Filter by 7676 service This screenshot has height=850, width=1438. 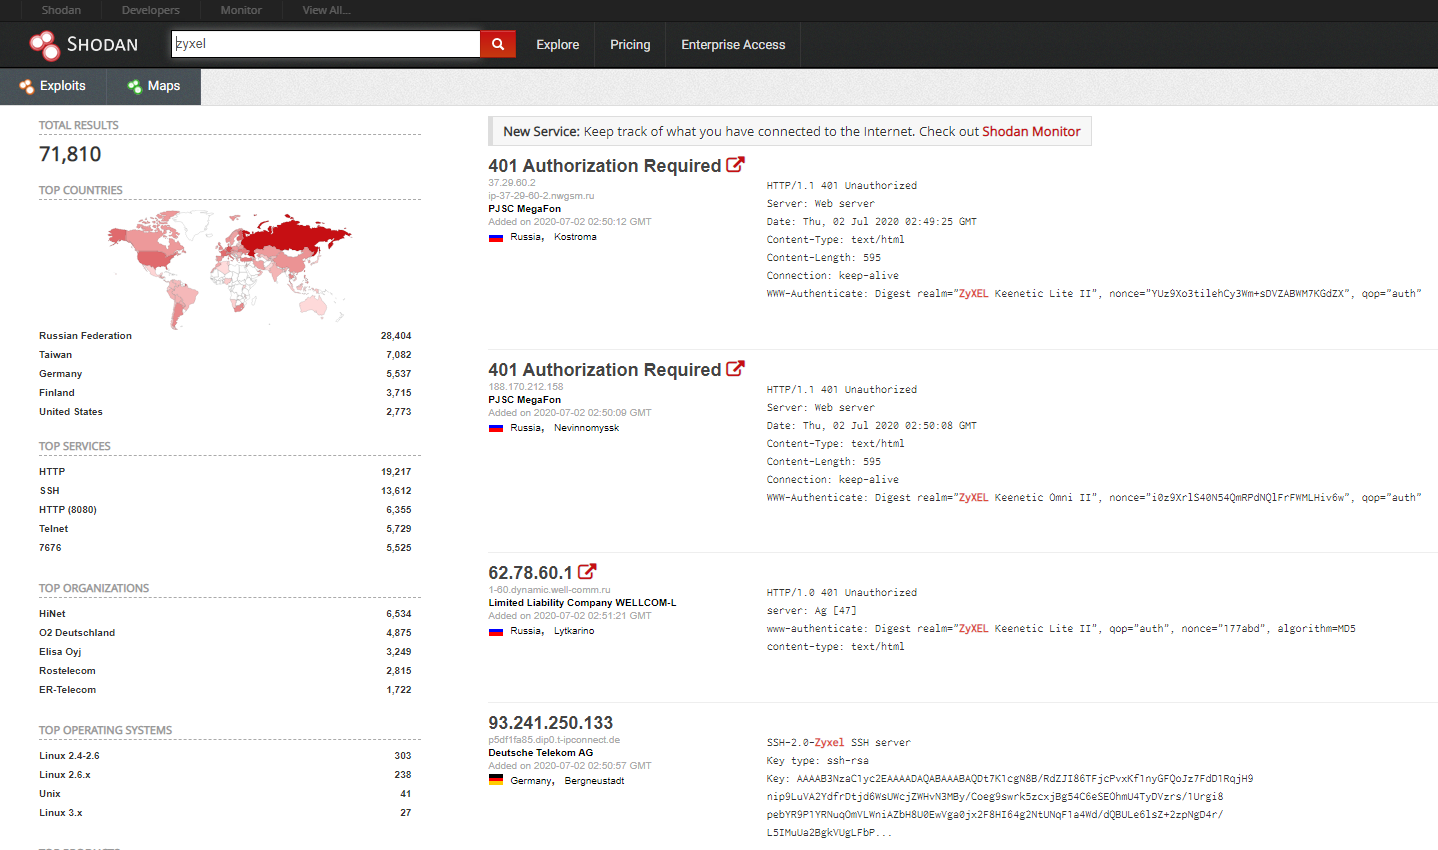click(x=50, y=548)
